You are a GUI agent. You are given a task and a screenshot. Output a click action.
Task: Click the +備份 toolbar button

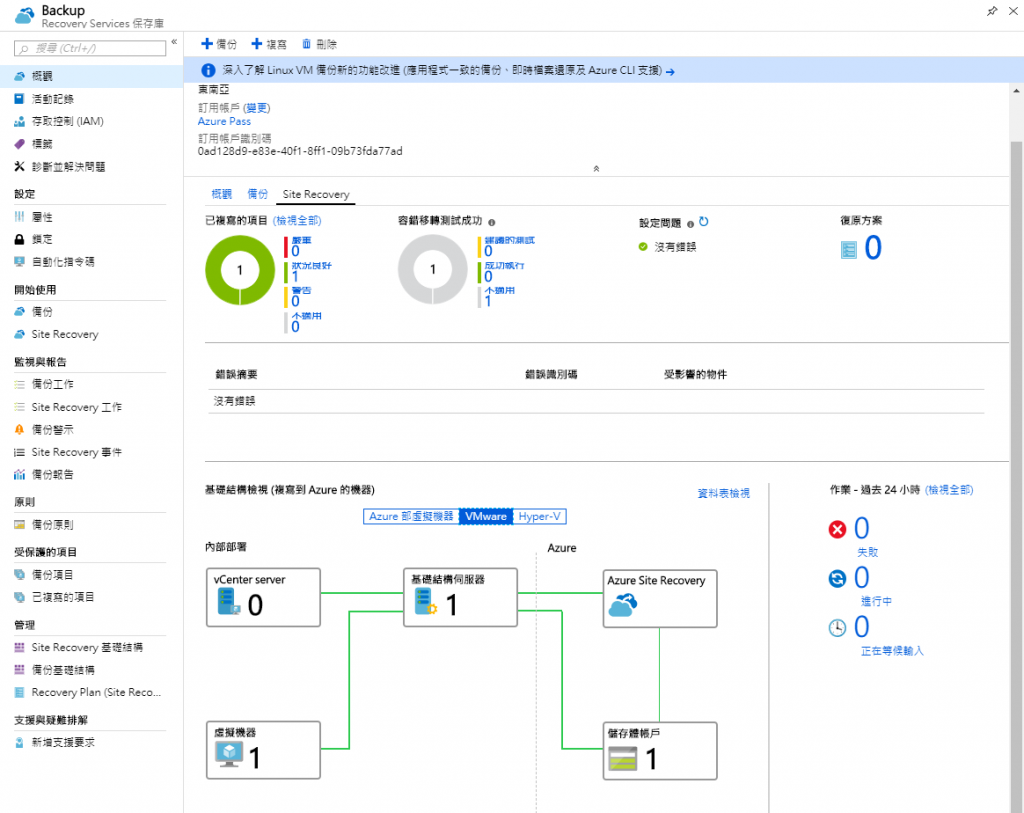click(219, 44)
